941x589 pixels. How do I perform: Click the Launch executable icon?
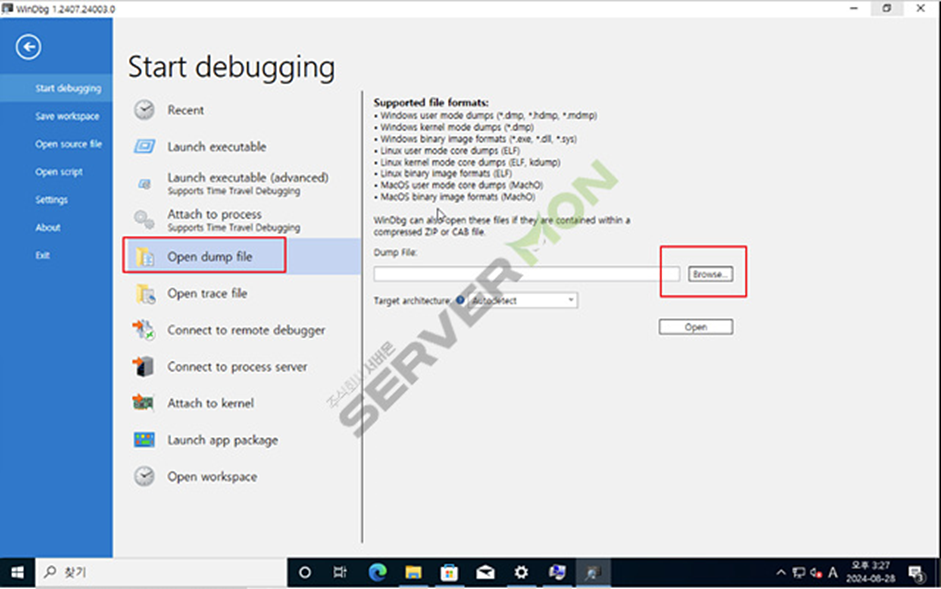(144, 146)
